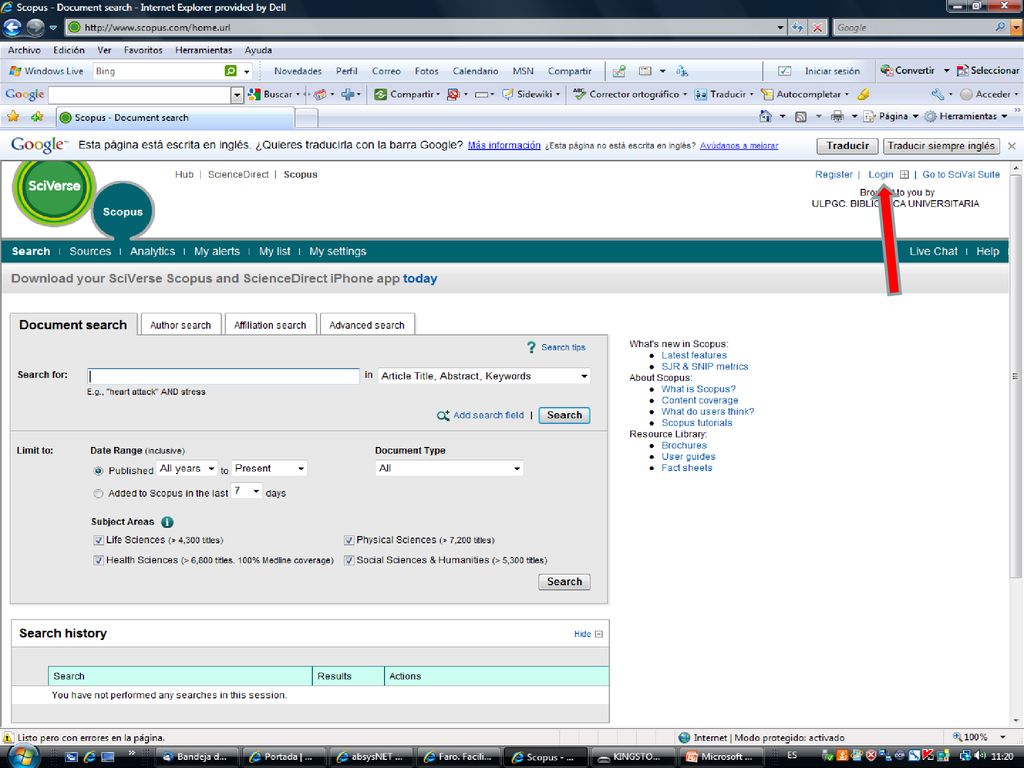Click the Traducir siempre inglés button
This screenshot has width=1024, height=768.
[x=941, y=146]
